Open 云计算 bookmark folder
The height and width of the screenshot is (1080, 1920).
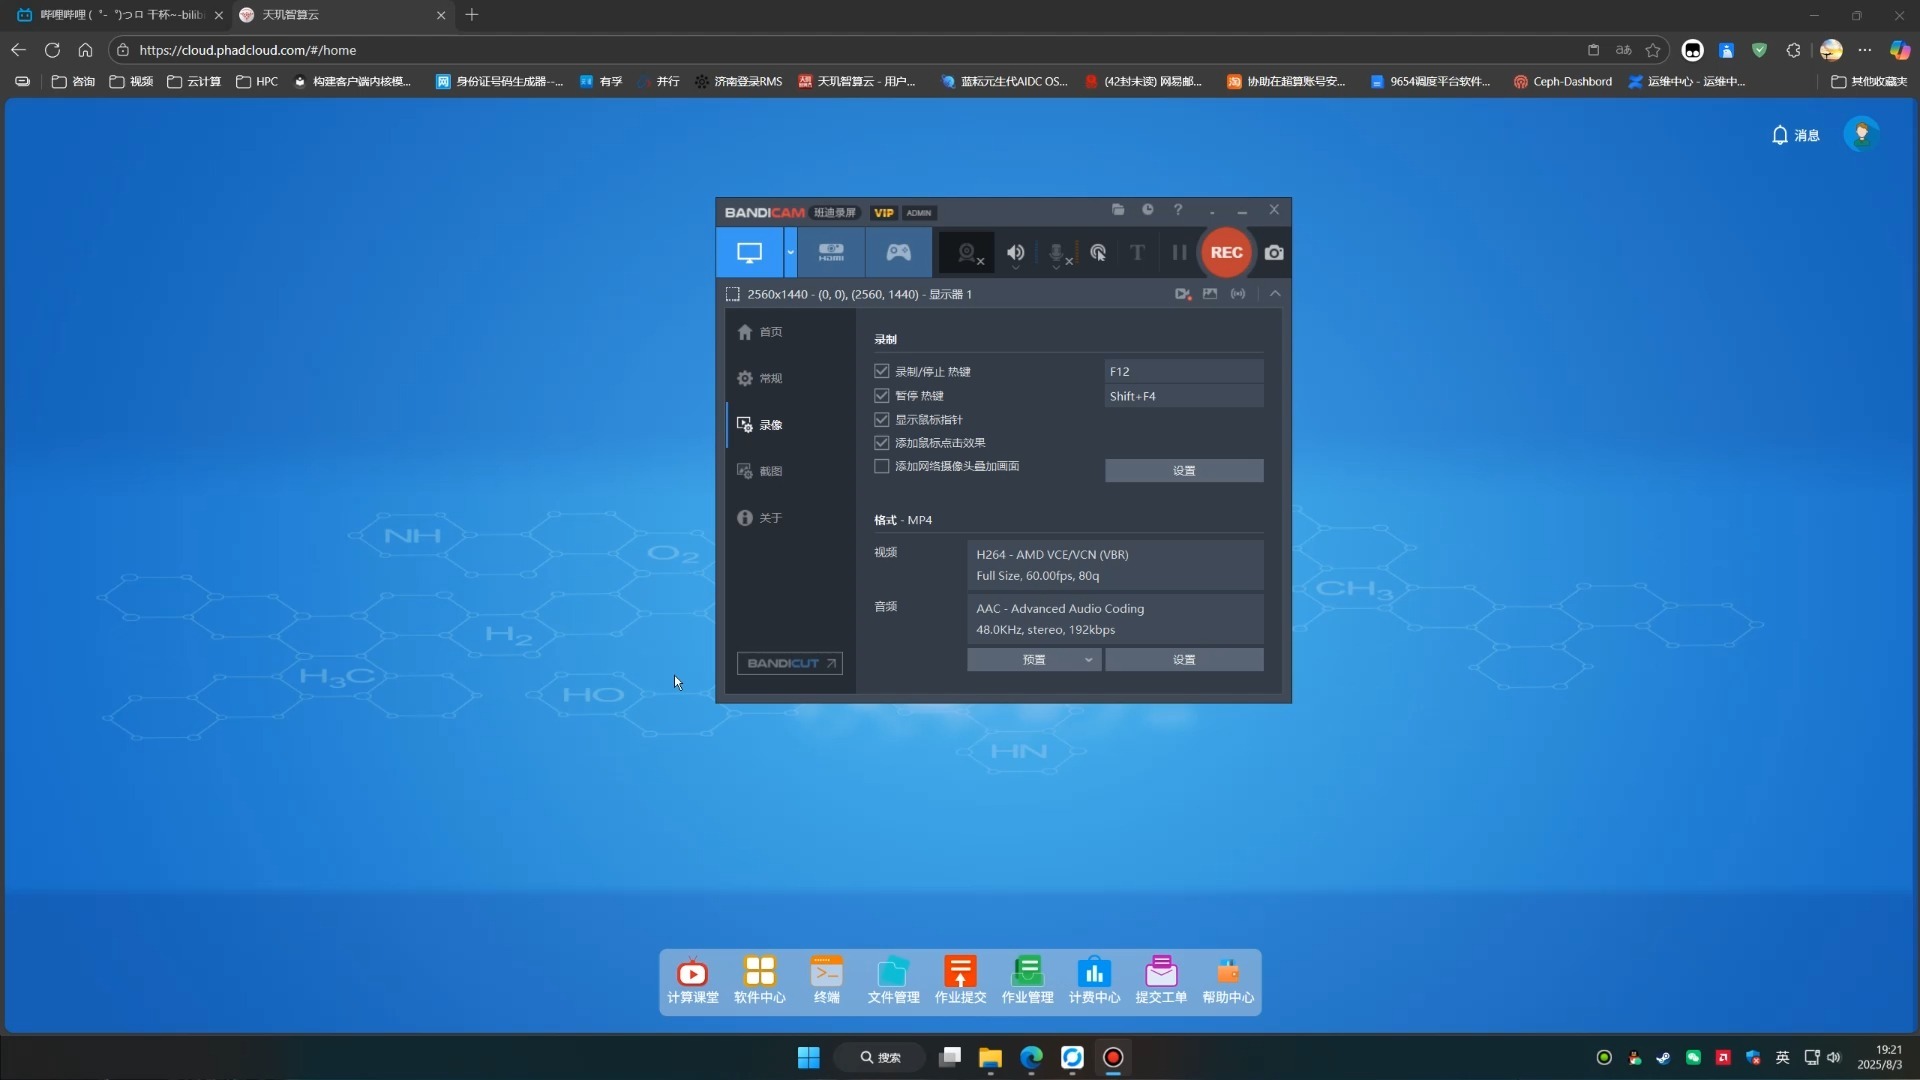194,82
